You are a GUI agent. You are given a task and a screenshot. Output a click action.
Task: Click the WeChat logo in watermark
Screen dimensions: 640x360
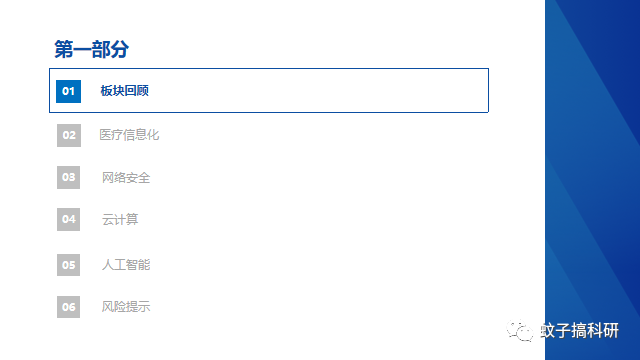520,331
